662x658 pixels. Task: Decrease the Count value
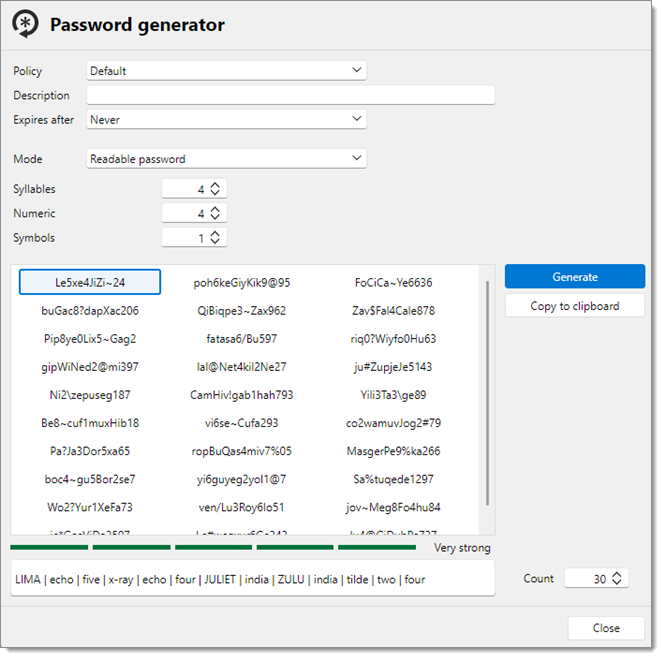click(617, 582)
